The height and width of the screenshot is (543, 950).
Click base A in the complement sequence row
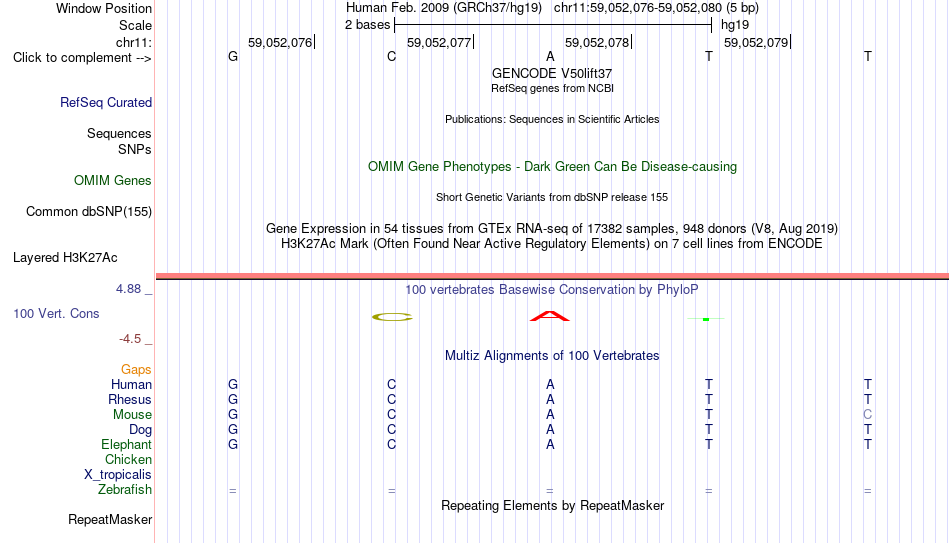pyautogui.click(x=550, y=56)
